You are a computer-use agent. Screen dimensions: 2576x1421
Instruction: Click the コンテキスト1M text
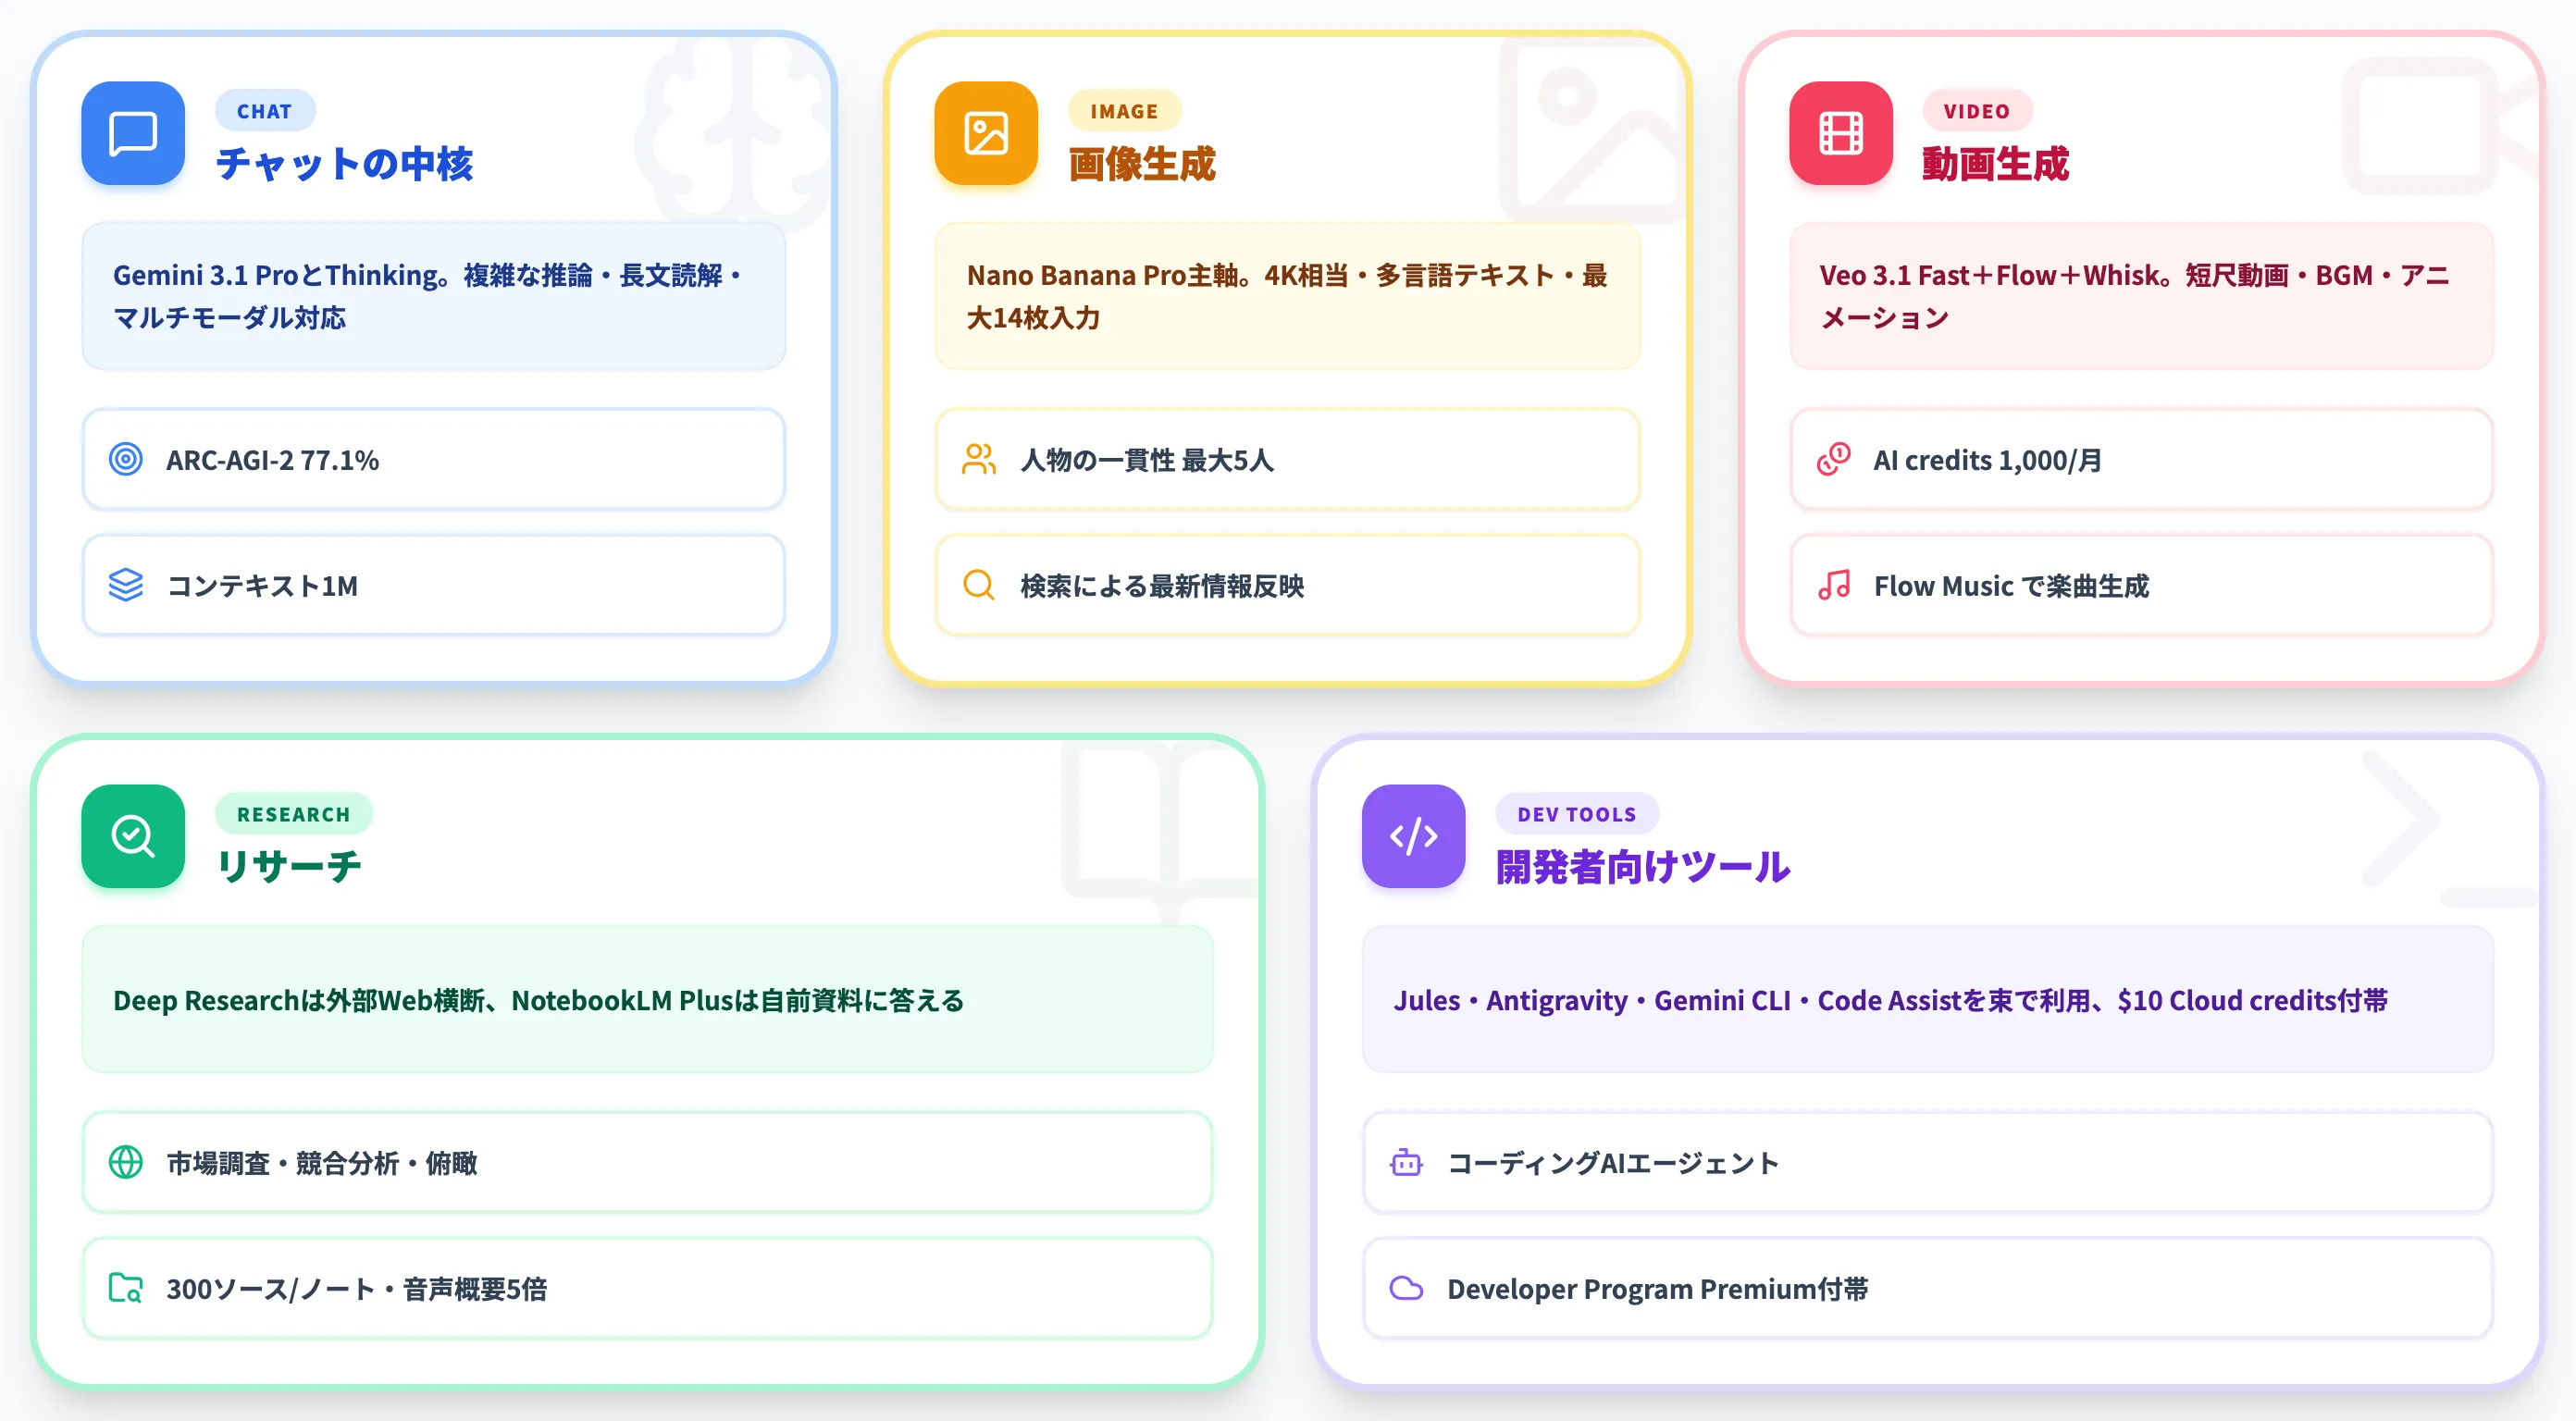pyautogui.click(x=262, y=586)
